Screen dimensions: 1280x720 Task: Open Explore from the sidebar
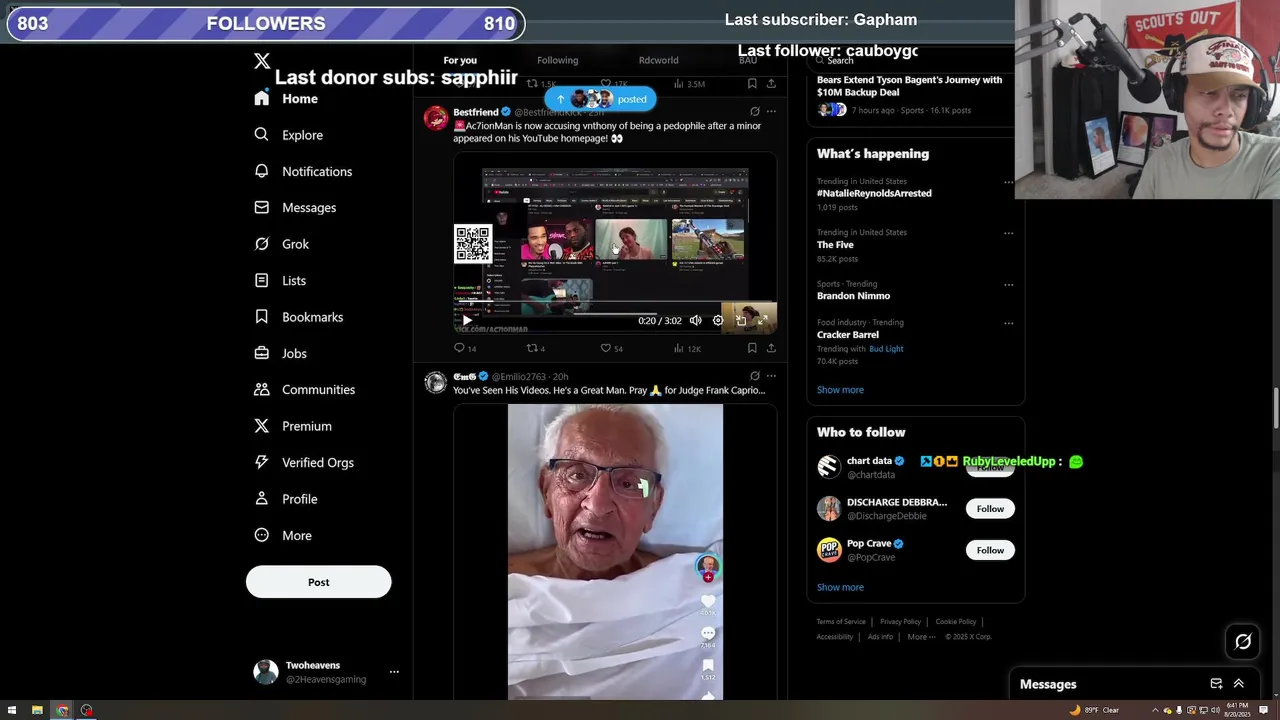[x=288, y=135]
